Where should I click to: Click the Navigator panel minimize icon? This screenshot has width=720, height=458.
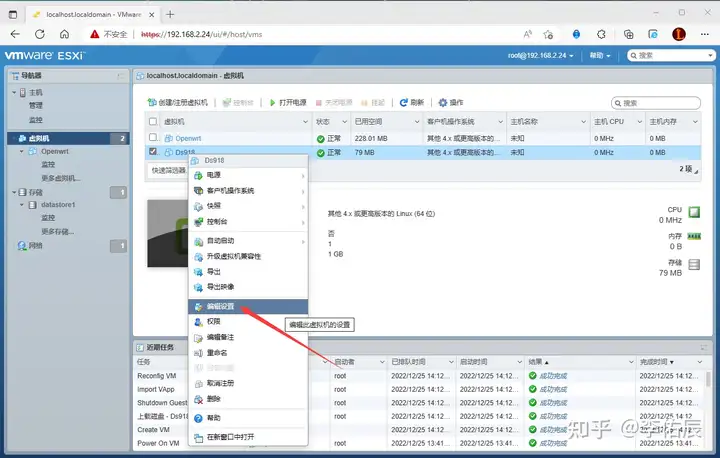point(120,76)
